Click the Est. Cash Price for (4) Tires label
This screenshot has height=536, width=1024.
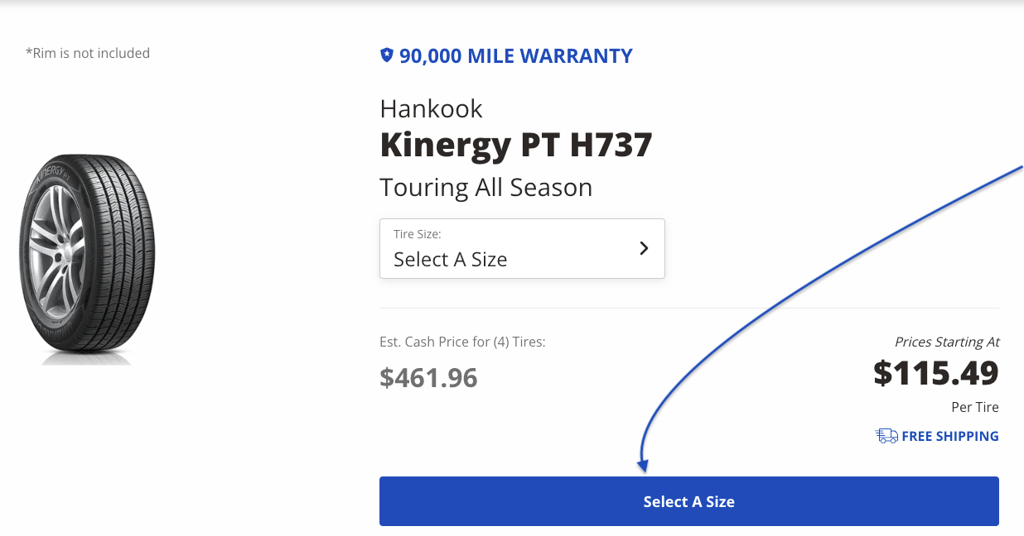click(x=462, y=342)
